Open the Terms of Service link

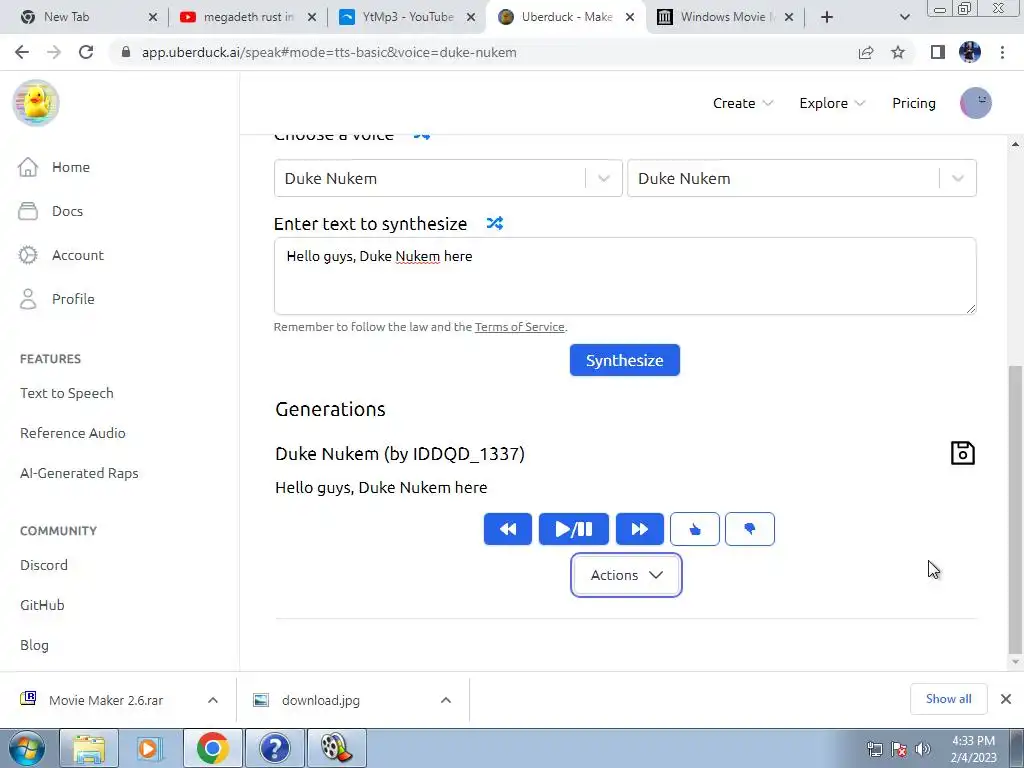[x=519, y=327]
